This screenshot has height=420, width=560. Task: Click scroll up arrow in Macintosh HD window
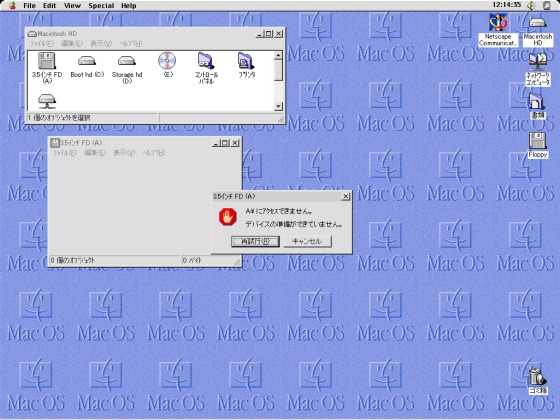click(x=279, y=55)
